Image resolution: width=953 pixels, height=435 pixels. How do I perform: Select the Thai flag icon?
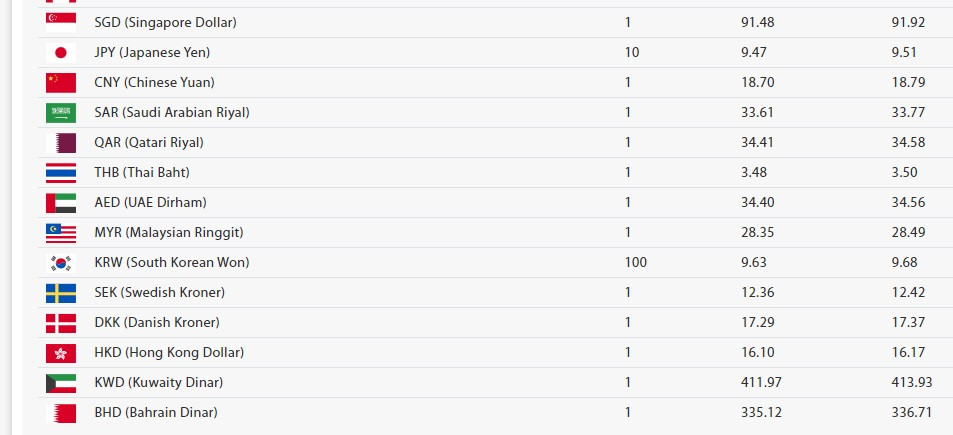(x=61, y=173)
